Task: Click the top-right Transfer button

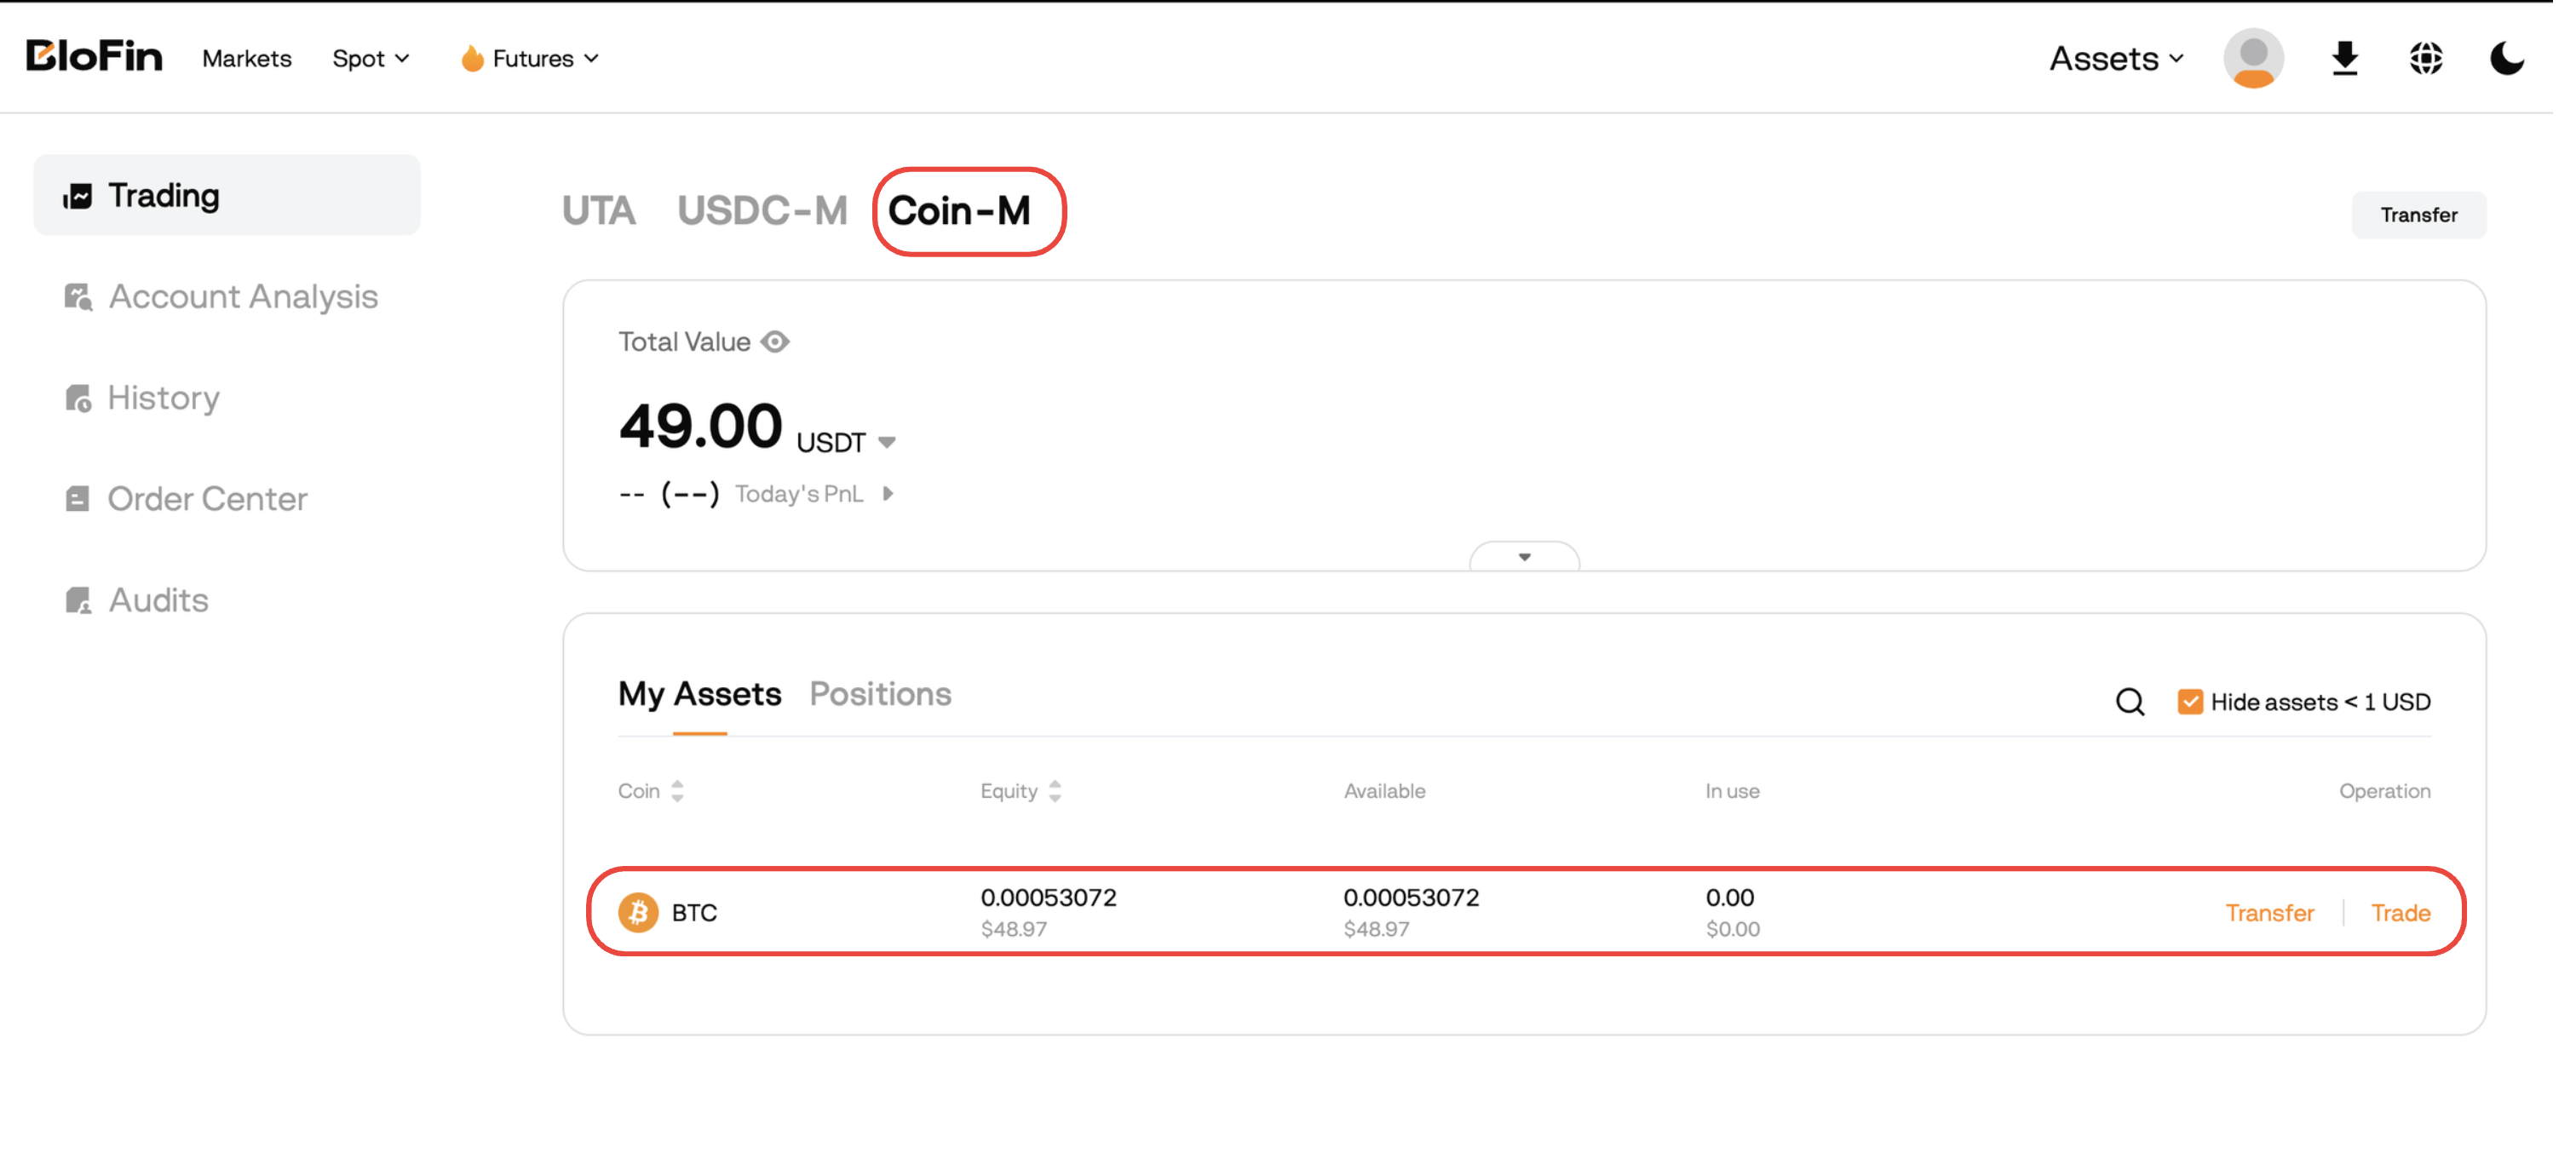Action: point(2419,215)
